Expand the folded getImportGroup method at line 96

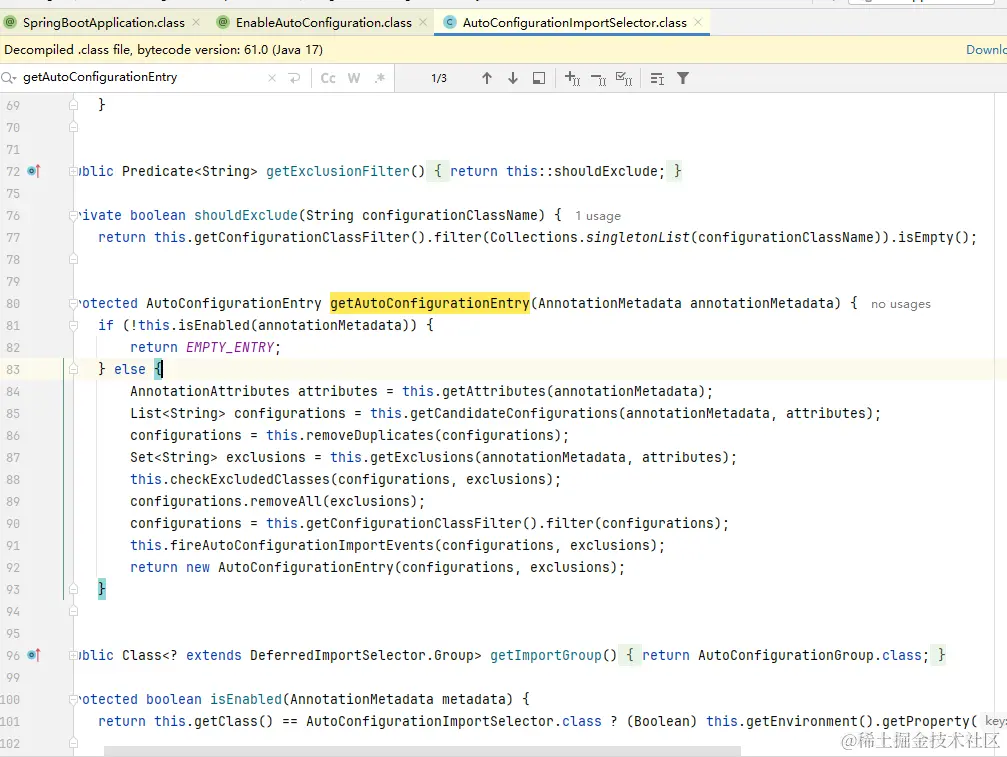[x=73, y=656]
